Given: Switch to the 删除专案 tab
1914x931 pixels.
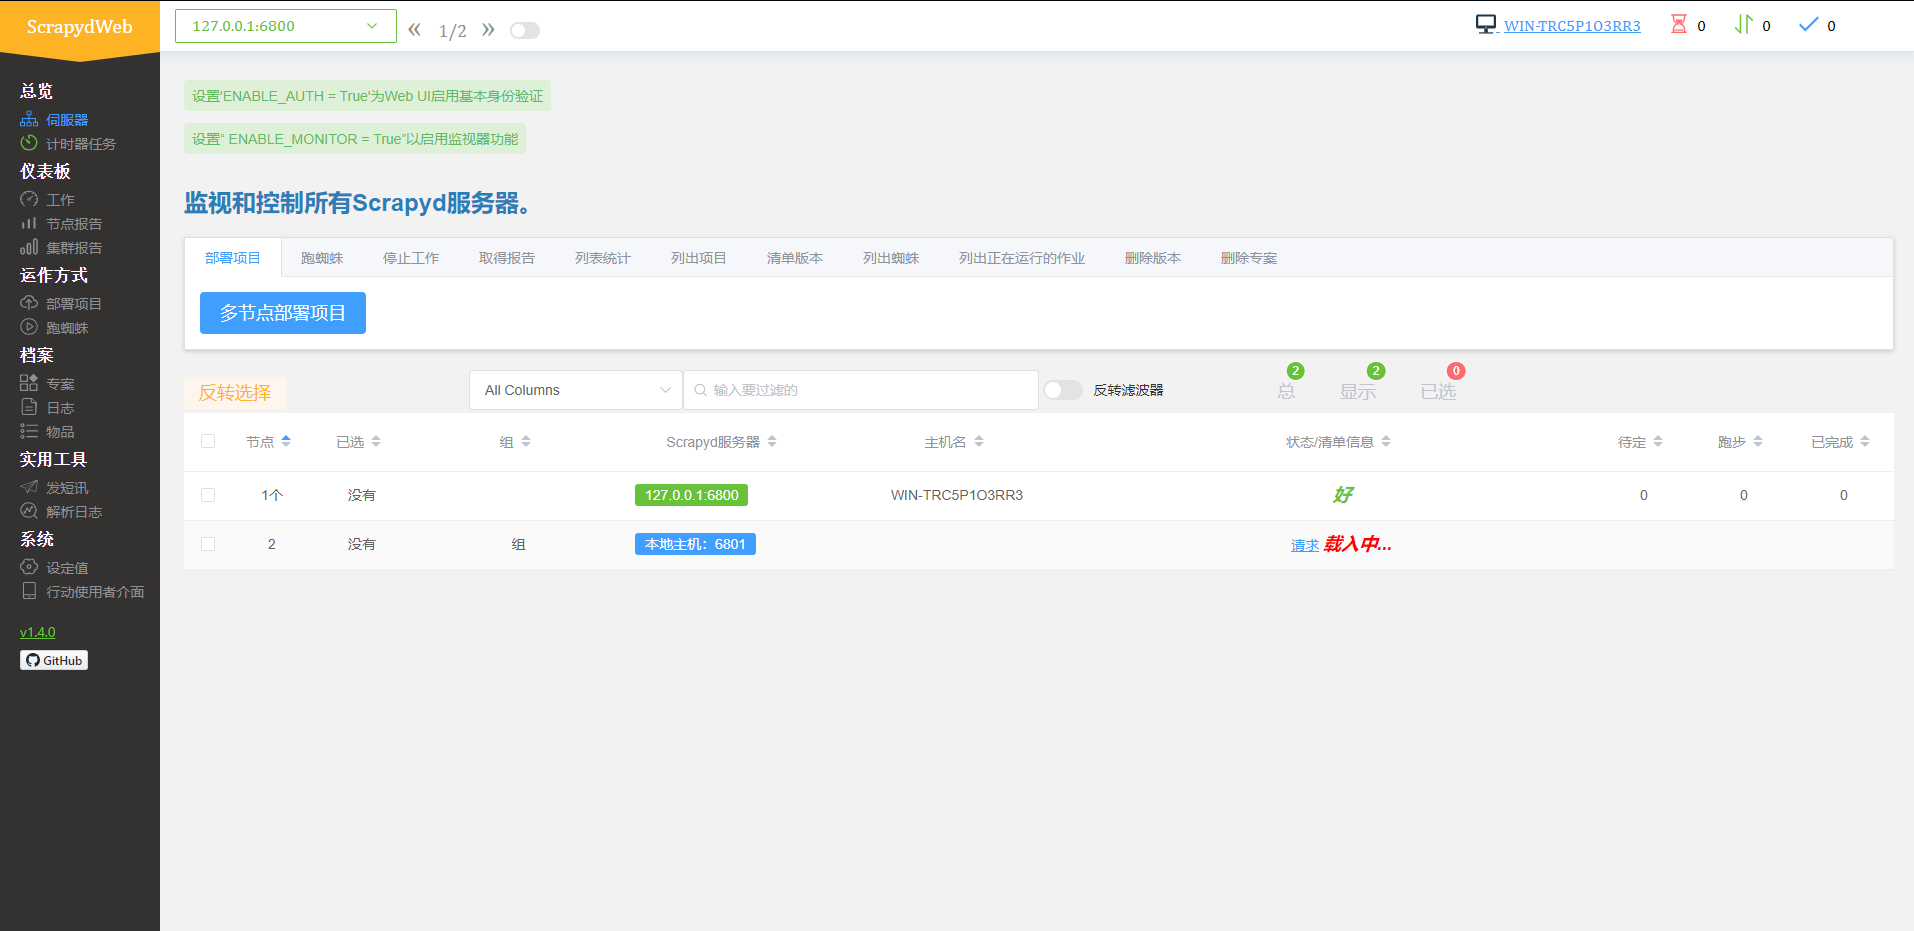Looking at the screenshot, I should [x=1249, y=258].
